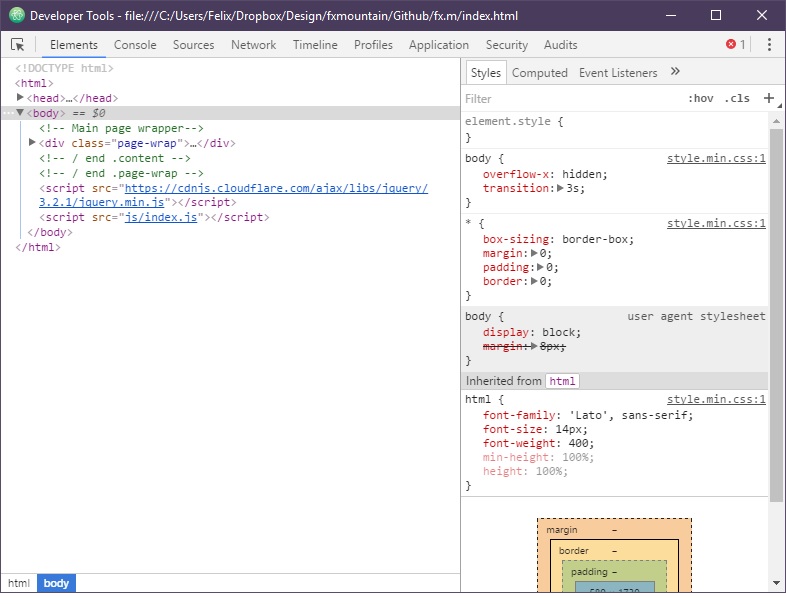Click the element.style rule block

point(615,129)
